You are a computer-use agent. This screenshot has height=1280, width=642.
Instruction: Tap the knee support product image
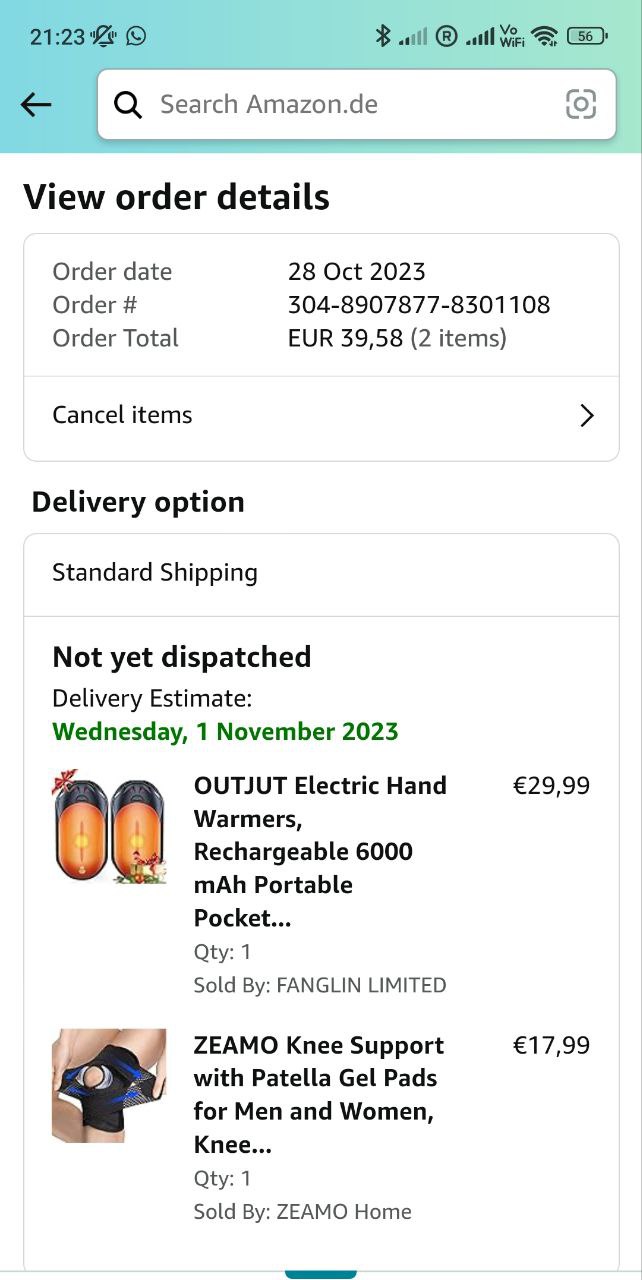coord(109,1085)
